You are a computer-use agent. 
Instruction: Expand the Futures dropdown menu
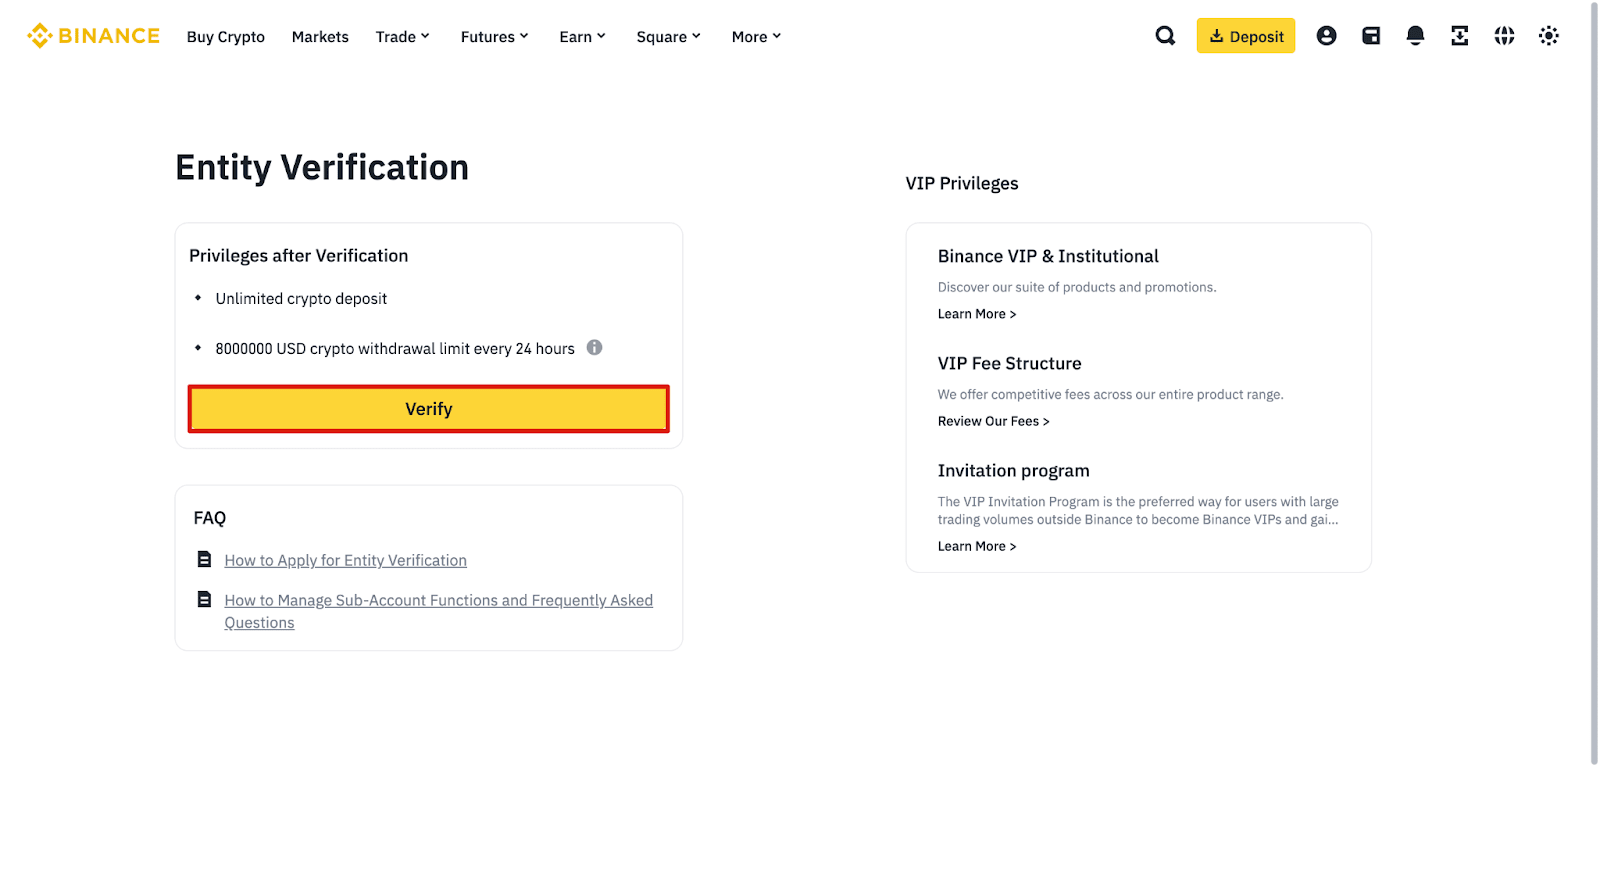pyautogui.click(x=494, y=37)
